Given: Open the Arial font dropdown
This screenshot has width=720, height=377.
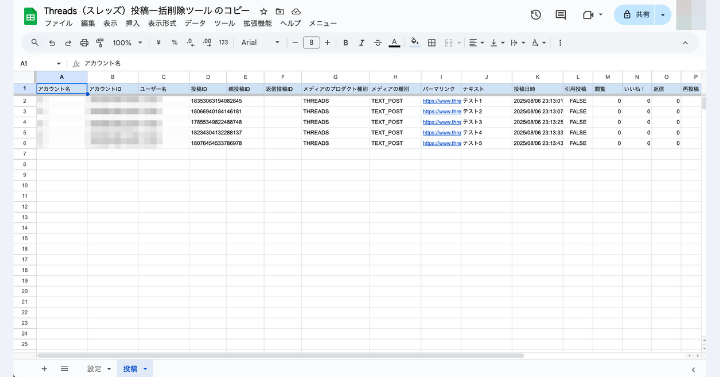Looking at the screenshot, I should tap(260, 43).
